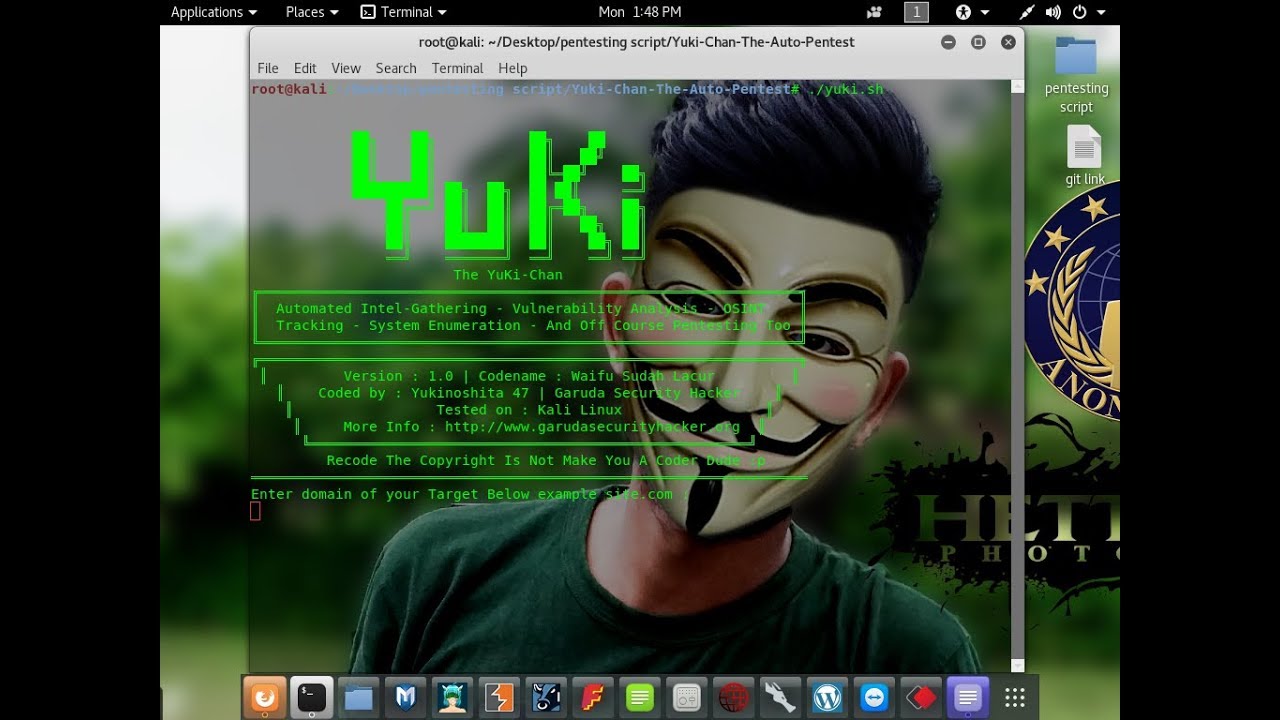Open the View menu in Terminal
This screenshot has height=720, width=1280.
pyautogui.click(x=346, y=68)
